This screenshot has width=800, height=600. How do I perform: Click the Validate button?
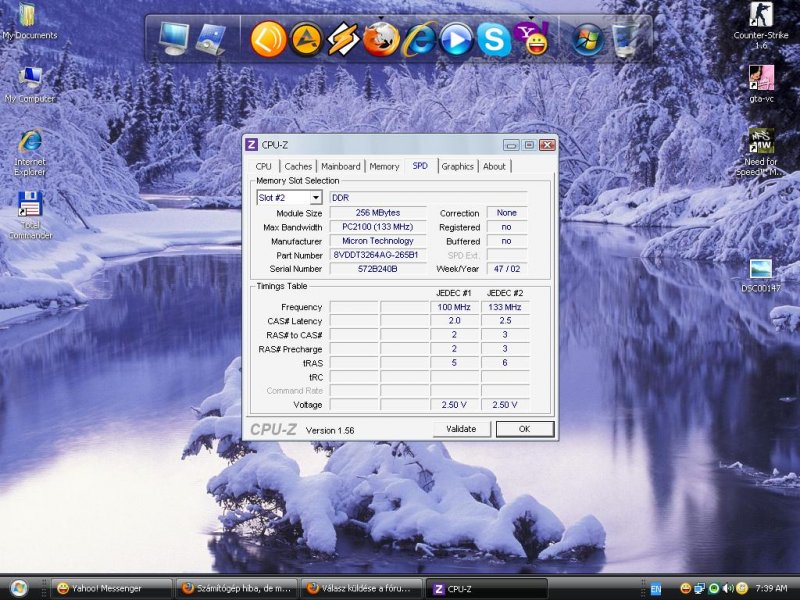pos(461,429)
